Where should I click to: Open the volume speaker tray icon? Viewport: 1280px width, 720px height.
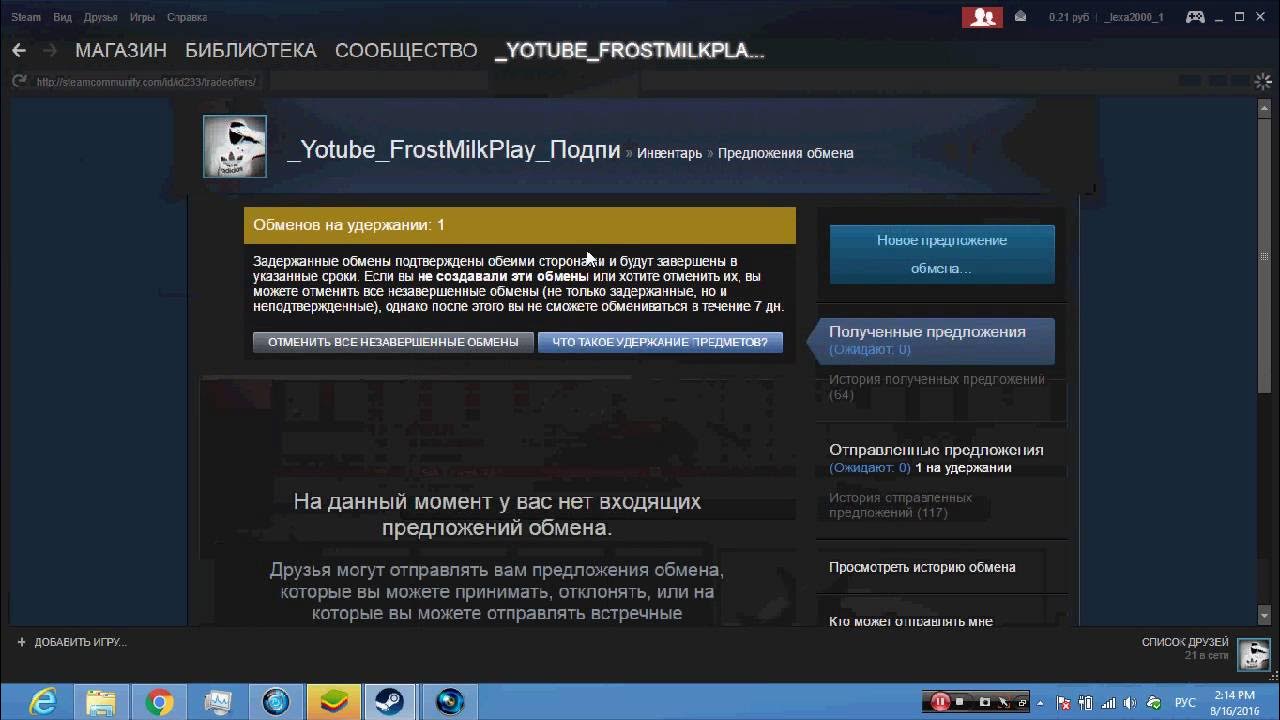tap(1131, 702)
